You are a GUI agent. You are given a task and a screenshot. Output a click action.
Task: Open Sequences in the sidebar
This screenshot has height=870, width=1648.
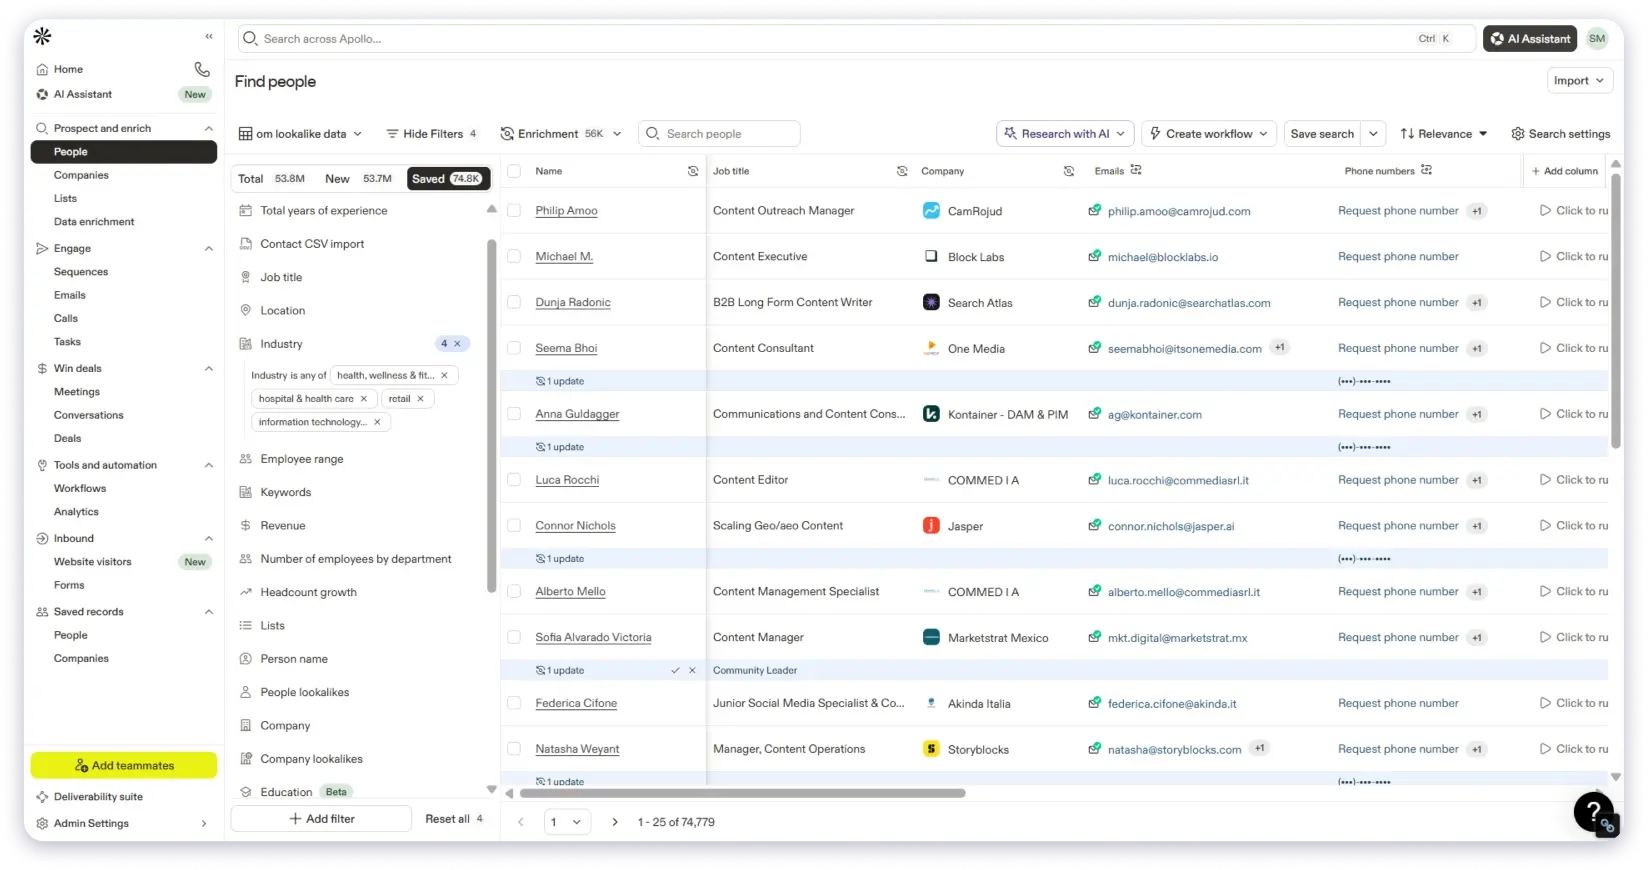(x=81, y=272)
